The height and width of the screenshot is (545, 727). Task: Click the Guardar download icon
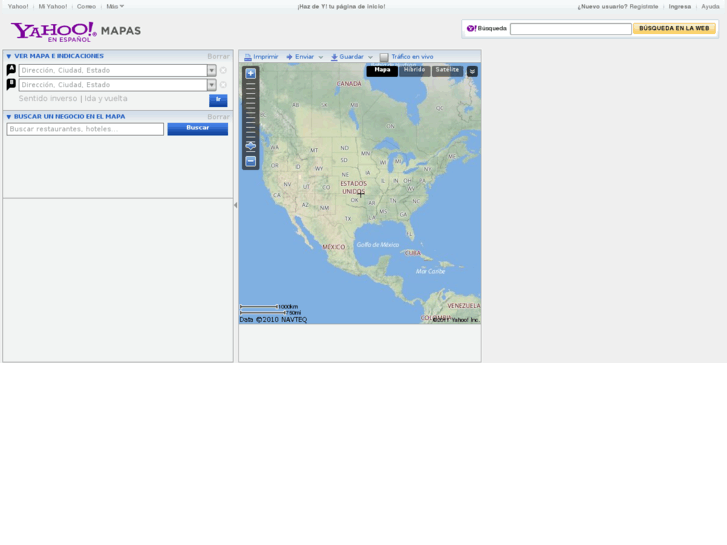tap(334, 58)
